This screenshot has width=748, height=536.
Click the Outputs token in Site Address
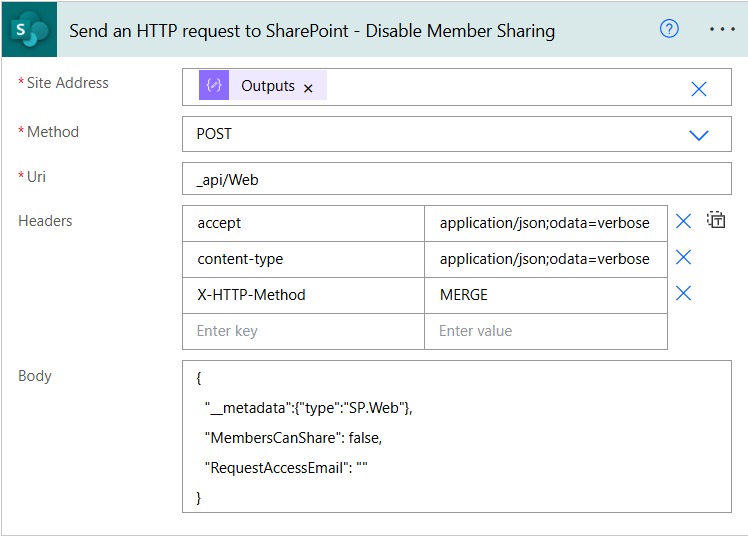262,85
